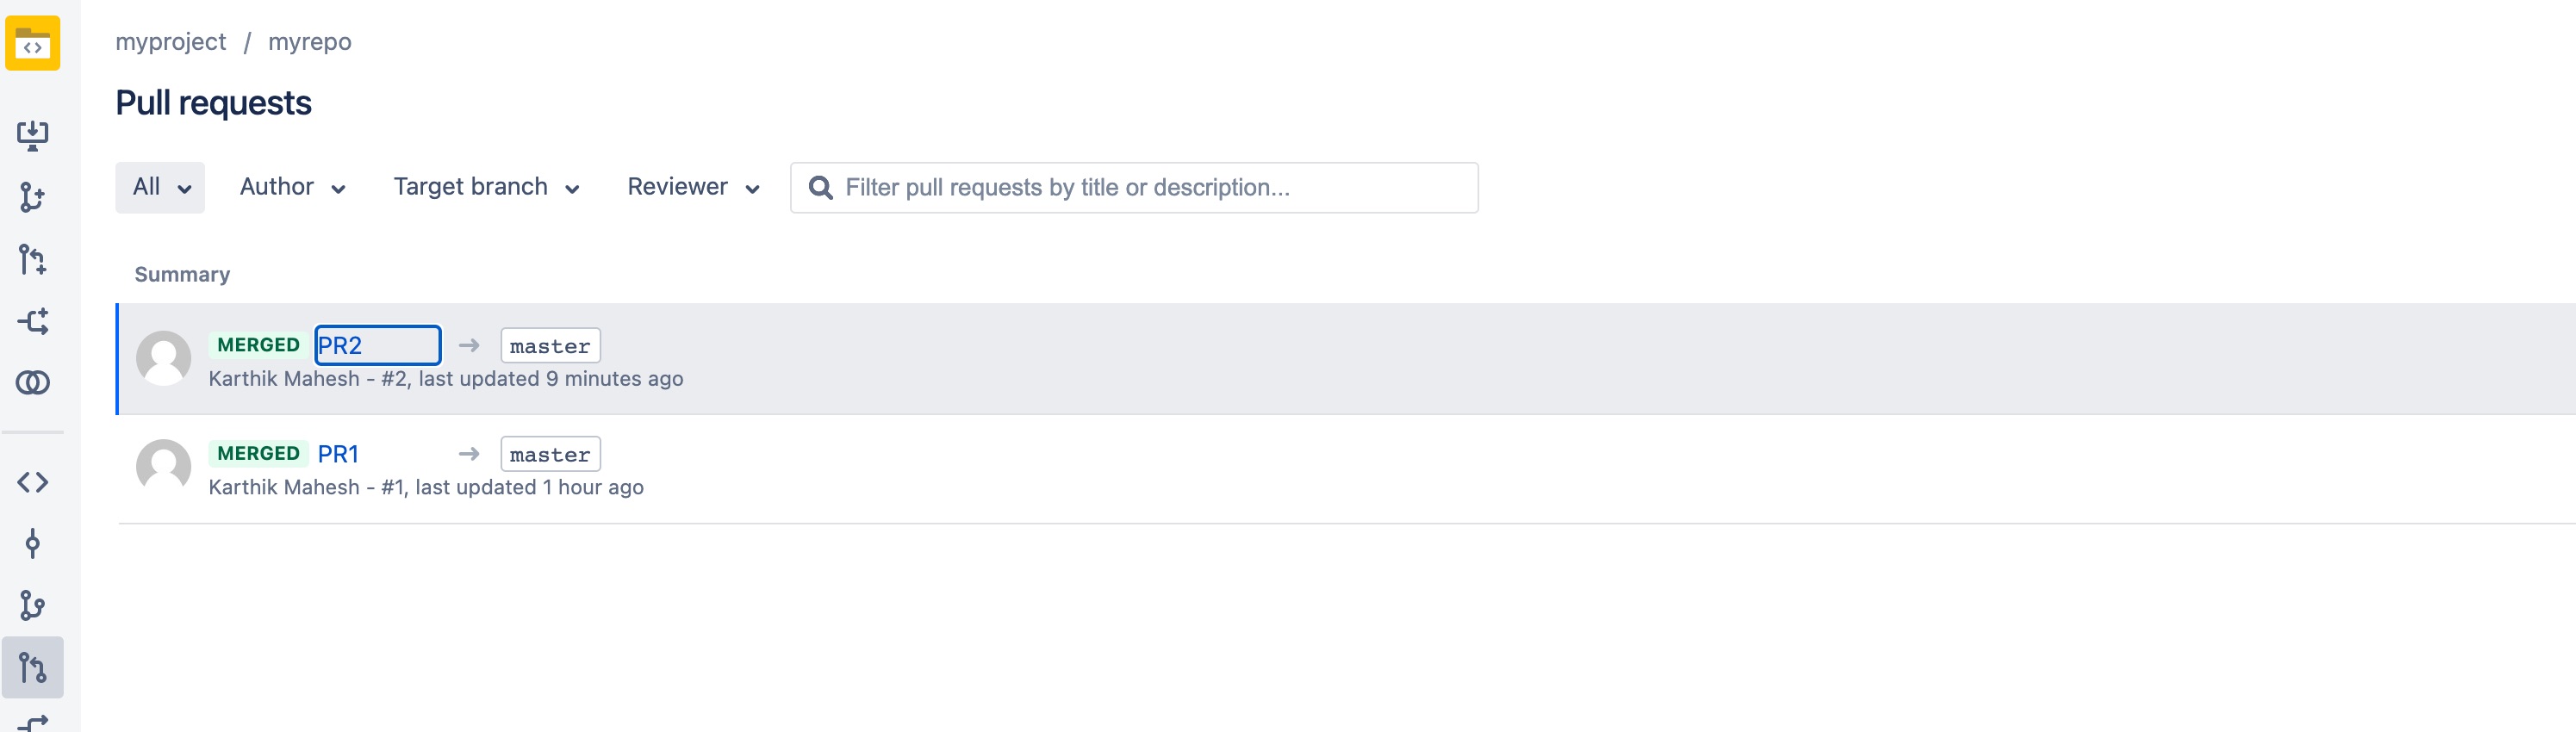Open the PR2 pull request link
The height and width of the screenshot is (732, 2576).
pyautogui.click(x=340, y=345)
